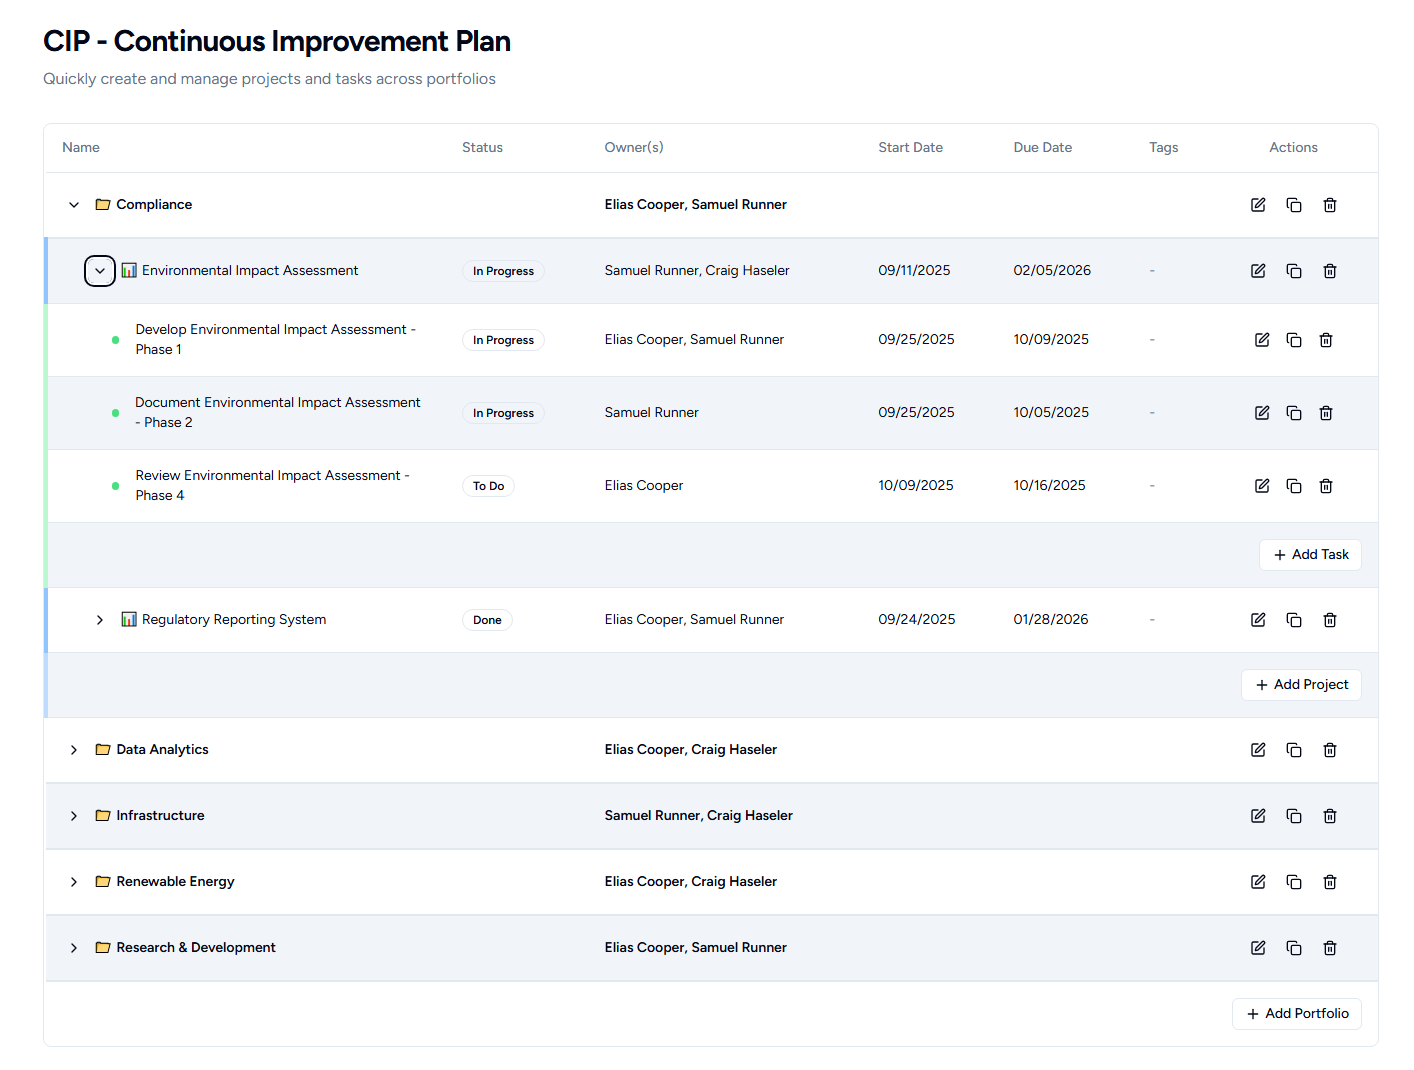Delete the Document Environmental Impact Assessment task
Screen dimensions: 1414x1070
pos(1326,413)
